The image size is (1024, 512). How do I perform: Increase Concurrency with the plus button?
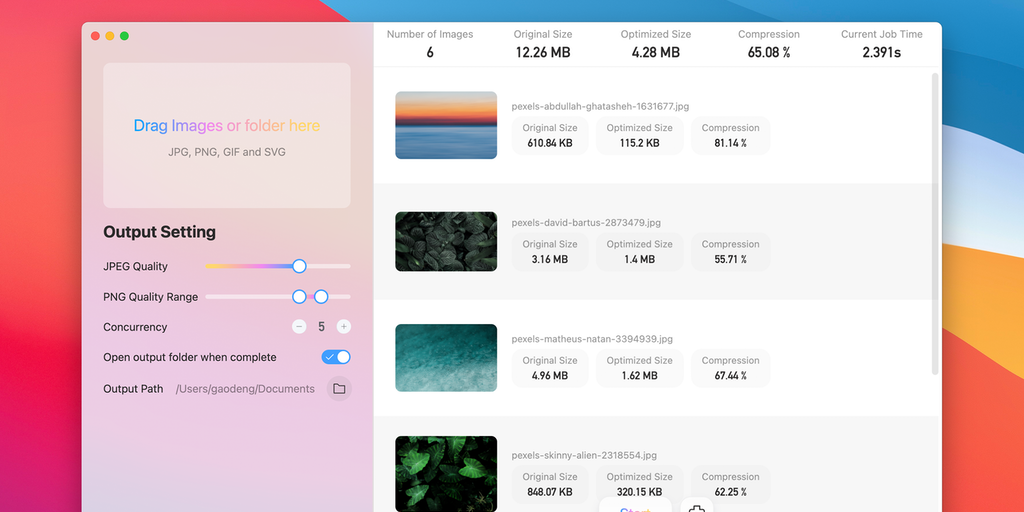[x=344, y=327]
